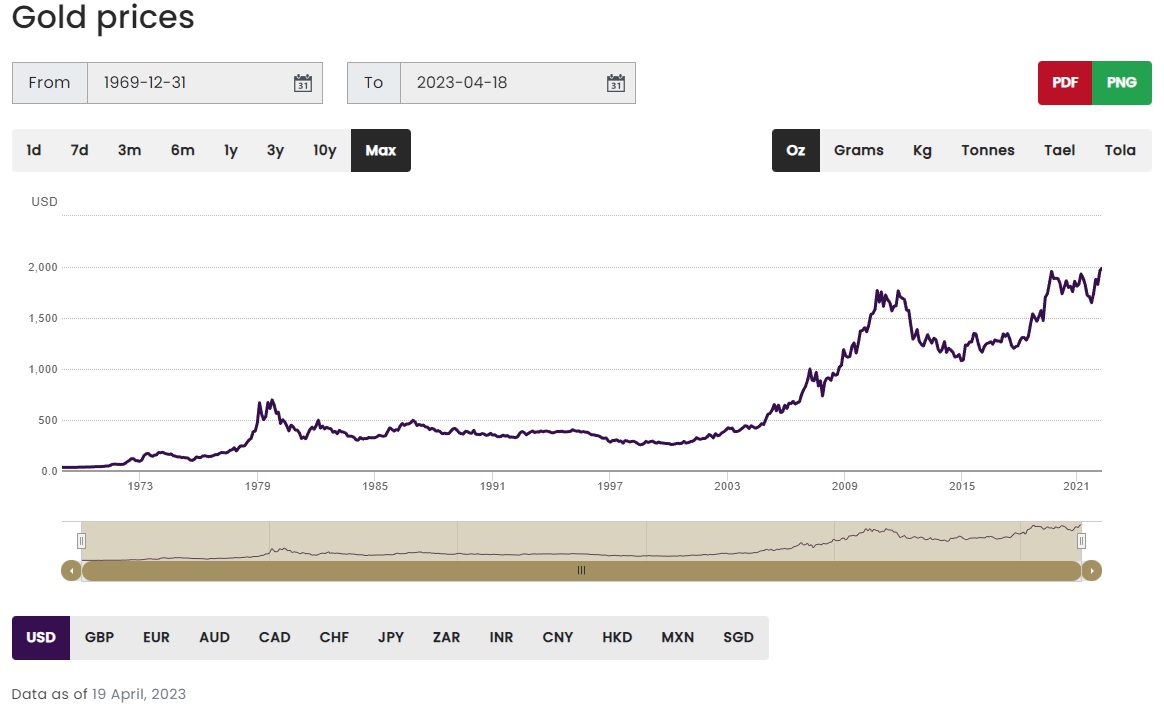This screenshot has width=1164, height=706.
Task: Switch units to Tonnes
Action: (x=987, y=150)
